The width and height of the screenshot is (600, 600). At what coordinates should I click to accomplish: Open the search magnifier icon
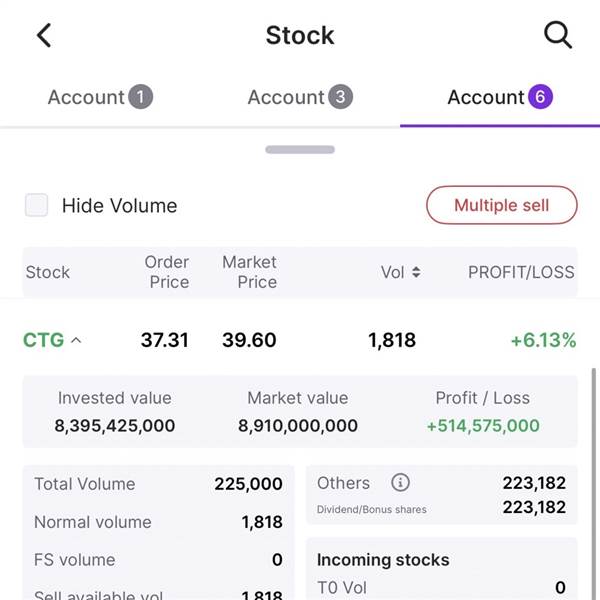(x=557, y=36)
